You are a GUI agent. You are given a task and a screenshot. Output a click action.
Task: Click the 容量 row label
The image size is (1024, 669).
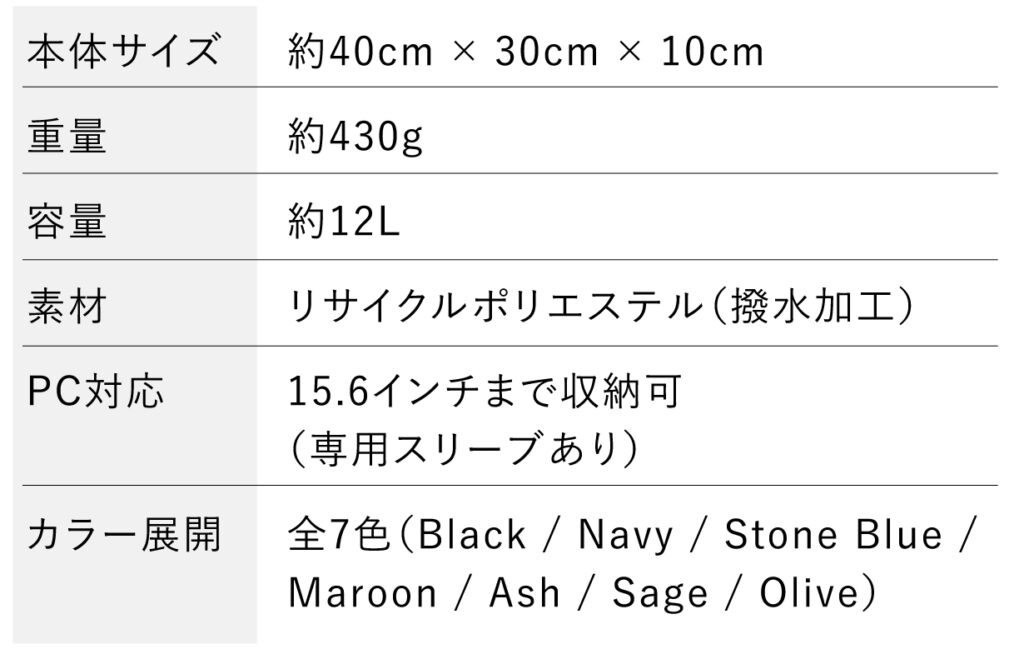67,221
